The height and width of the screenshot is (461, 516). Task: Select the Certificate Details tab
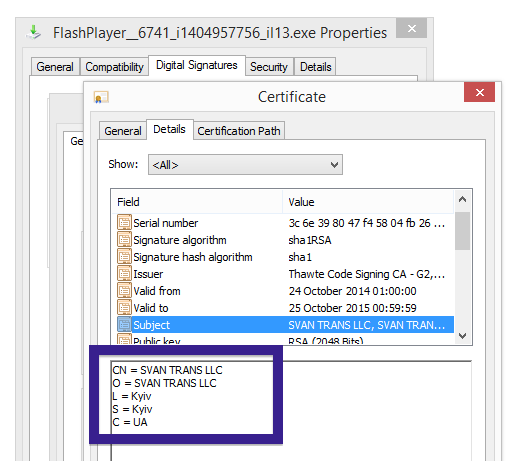pyautogui.click(x=169, y=129)
